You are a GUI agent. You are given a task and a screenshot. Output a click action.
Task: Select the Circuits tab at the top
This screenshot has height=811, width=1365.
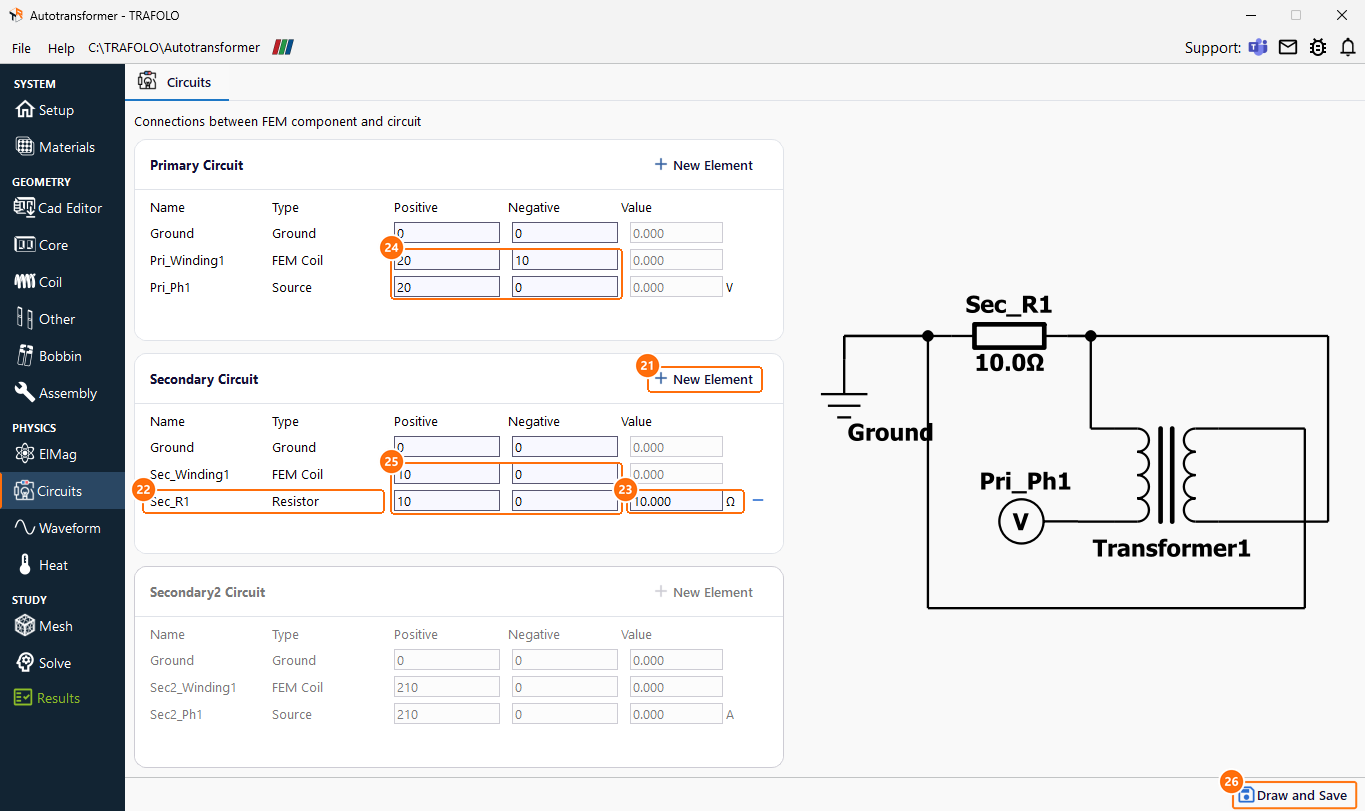click(176, 82)
